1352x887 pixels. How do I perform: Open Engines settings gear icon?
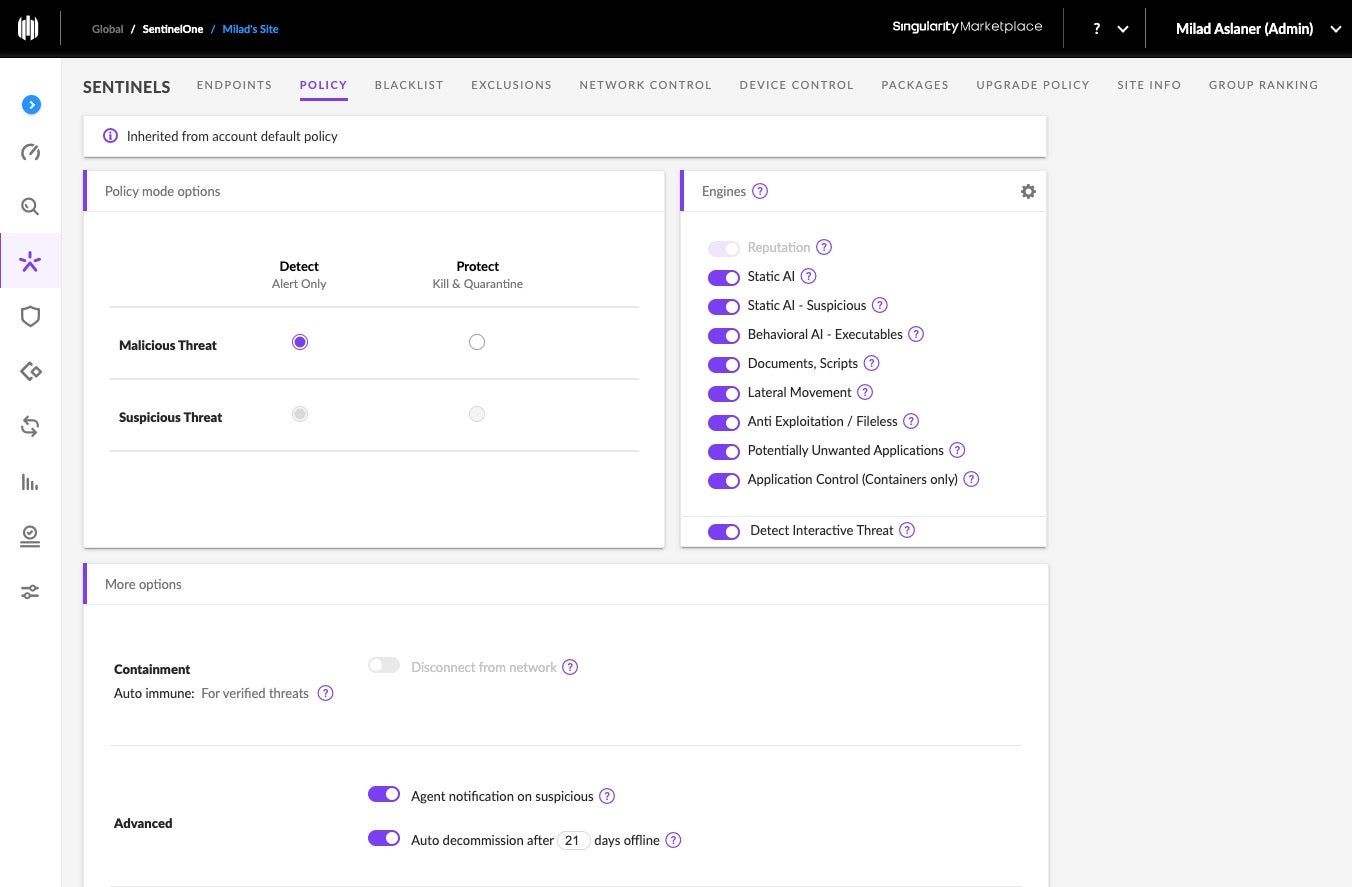(1028, 191)
